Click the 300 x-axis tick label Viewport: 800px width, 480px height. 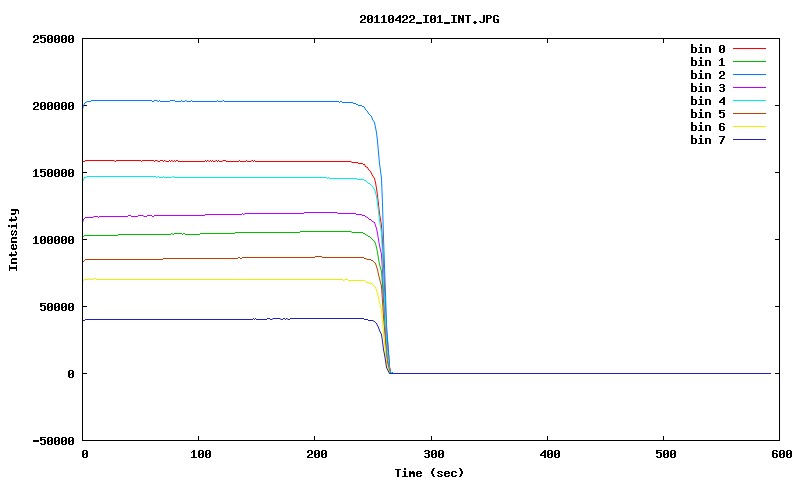point(434,454)
